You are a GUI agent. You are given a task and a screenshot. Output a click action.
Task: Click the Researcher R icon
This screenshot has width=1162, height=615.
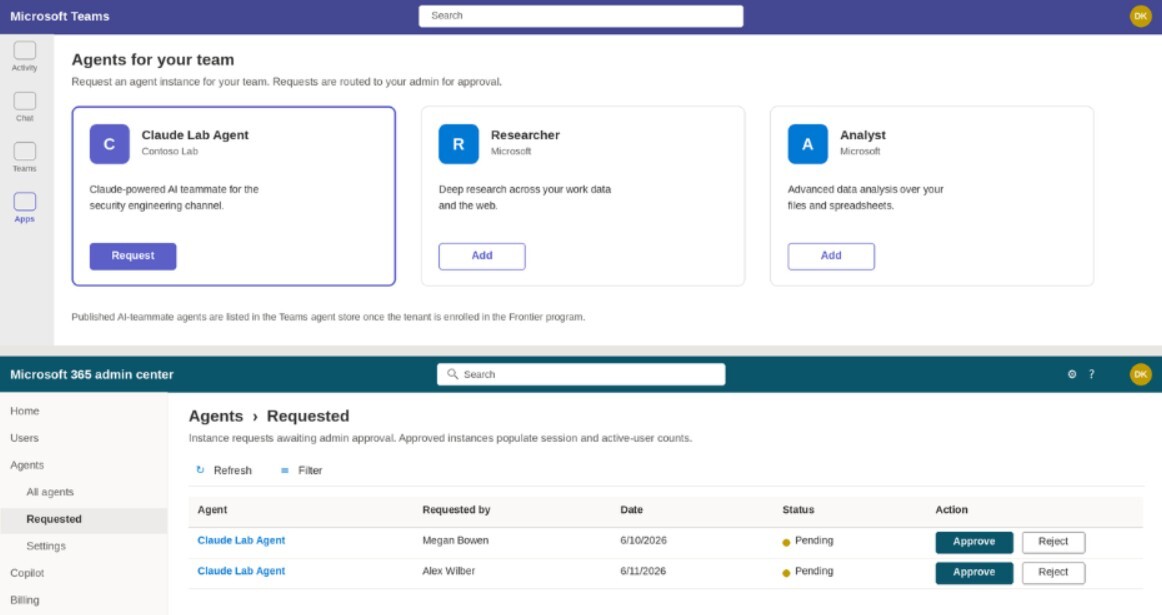458,144
